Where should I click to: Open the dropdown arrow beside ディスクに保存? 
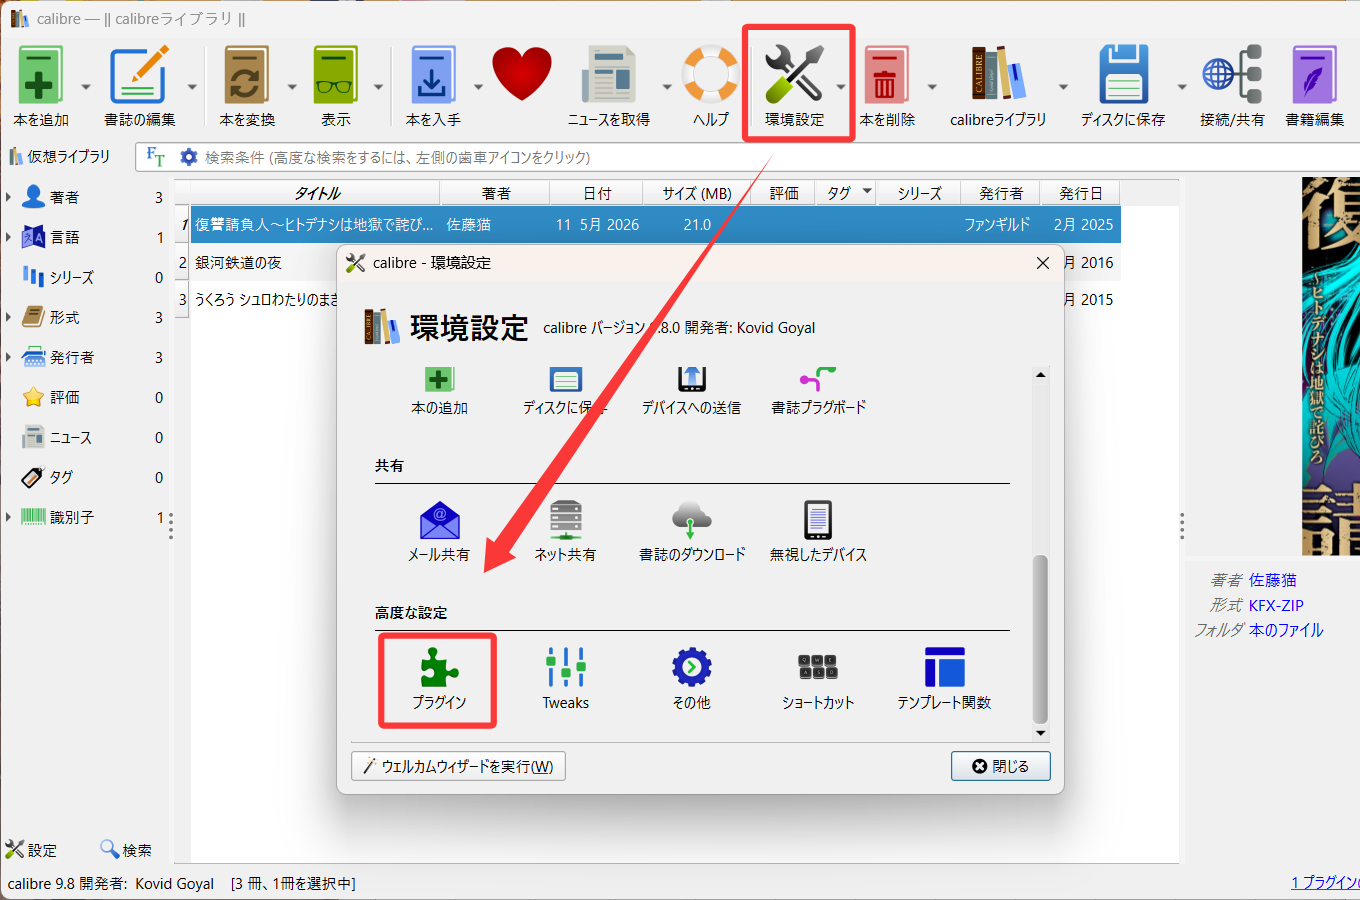tap(1181, 87)
